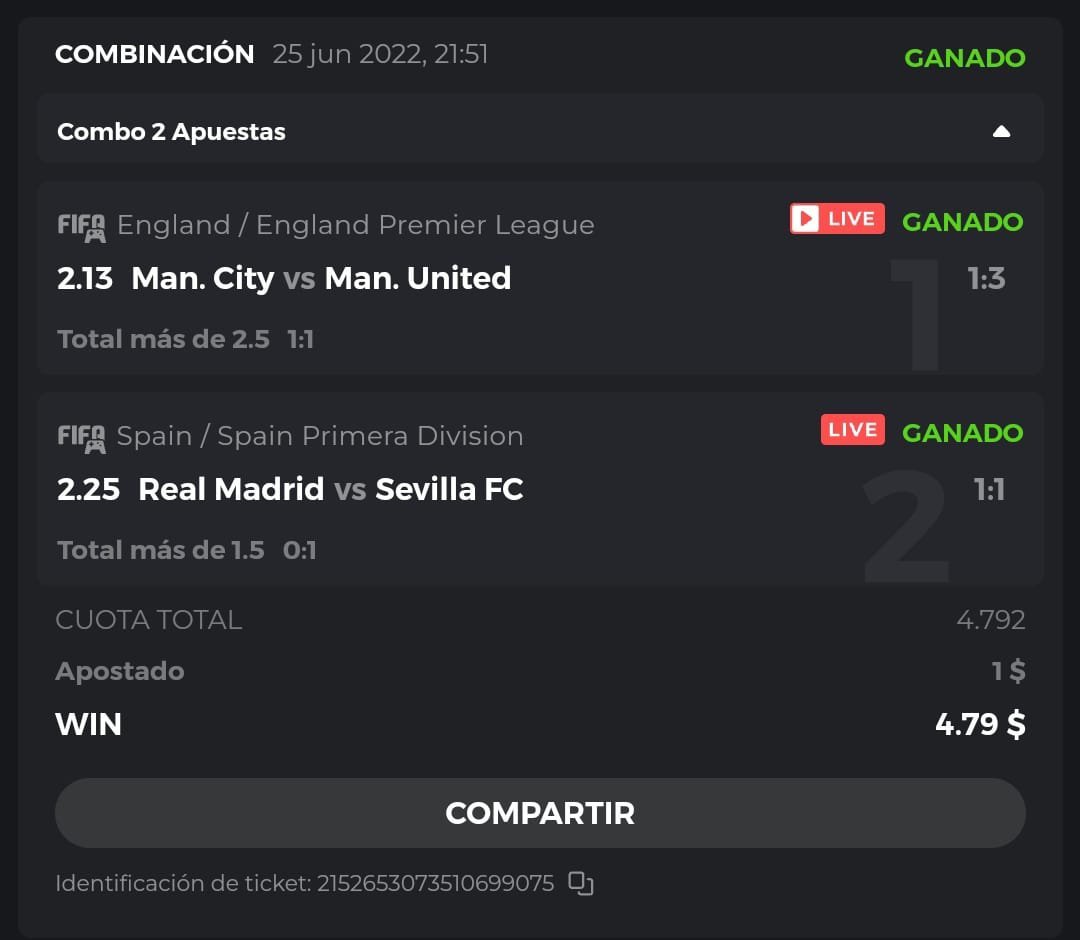This screenshot has width=1080, height=940.
Task: Click the 2.13 odds value
Action: pyautogui.click(x=85, y=278)
